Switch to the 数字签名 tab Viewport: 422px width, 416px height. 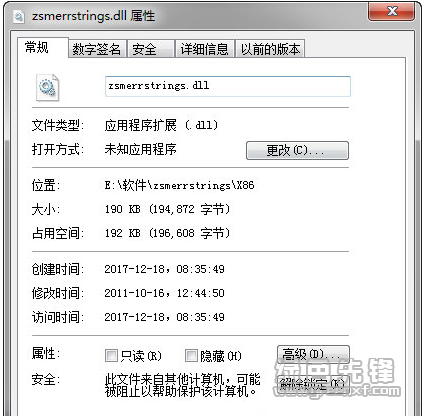97,49
